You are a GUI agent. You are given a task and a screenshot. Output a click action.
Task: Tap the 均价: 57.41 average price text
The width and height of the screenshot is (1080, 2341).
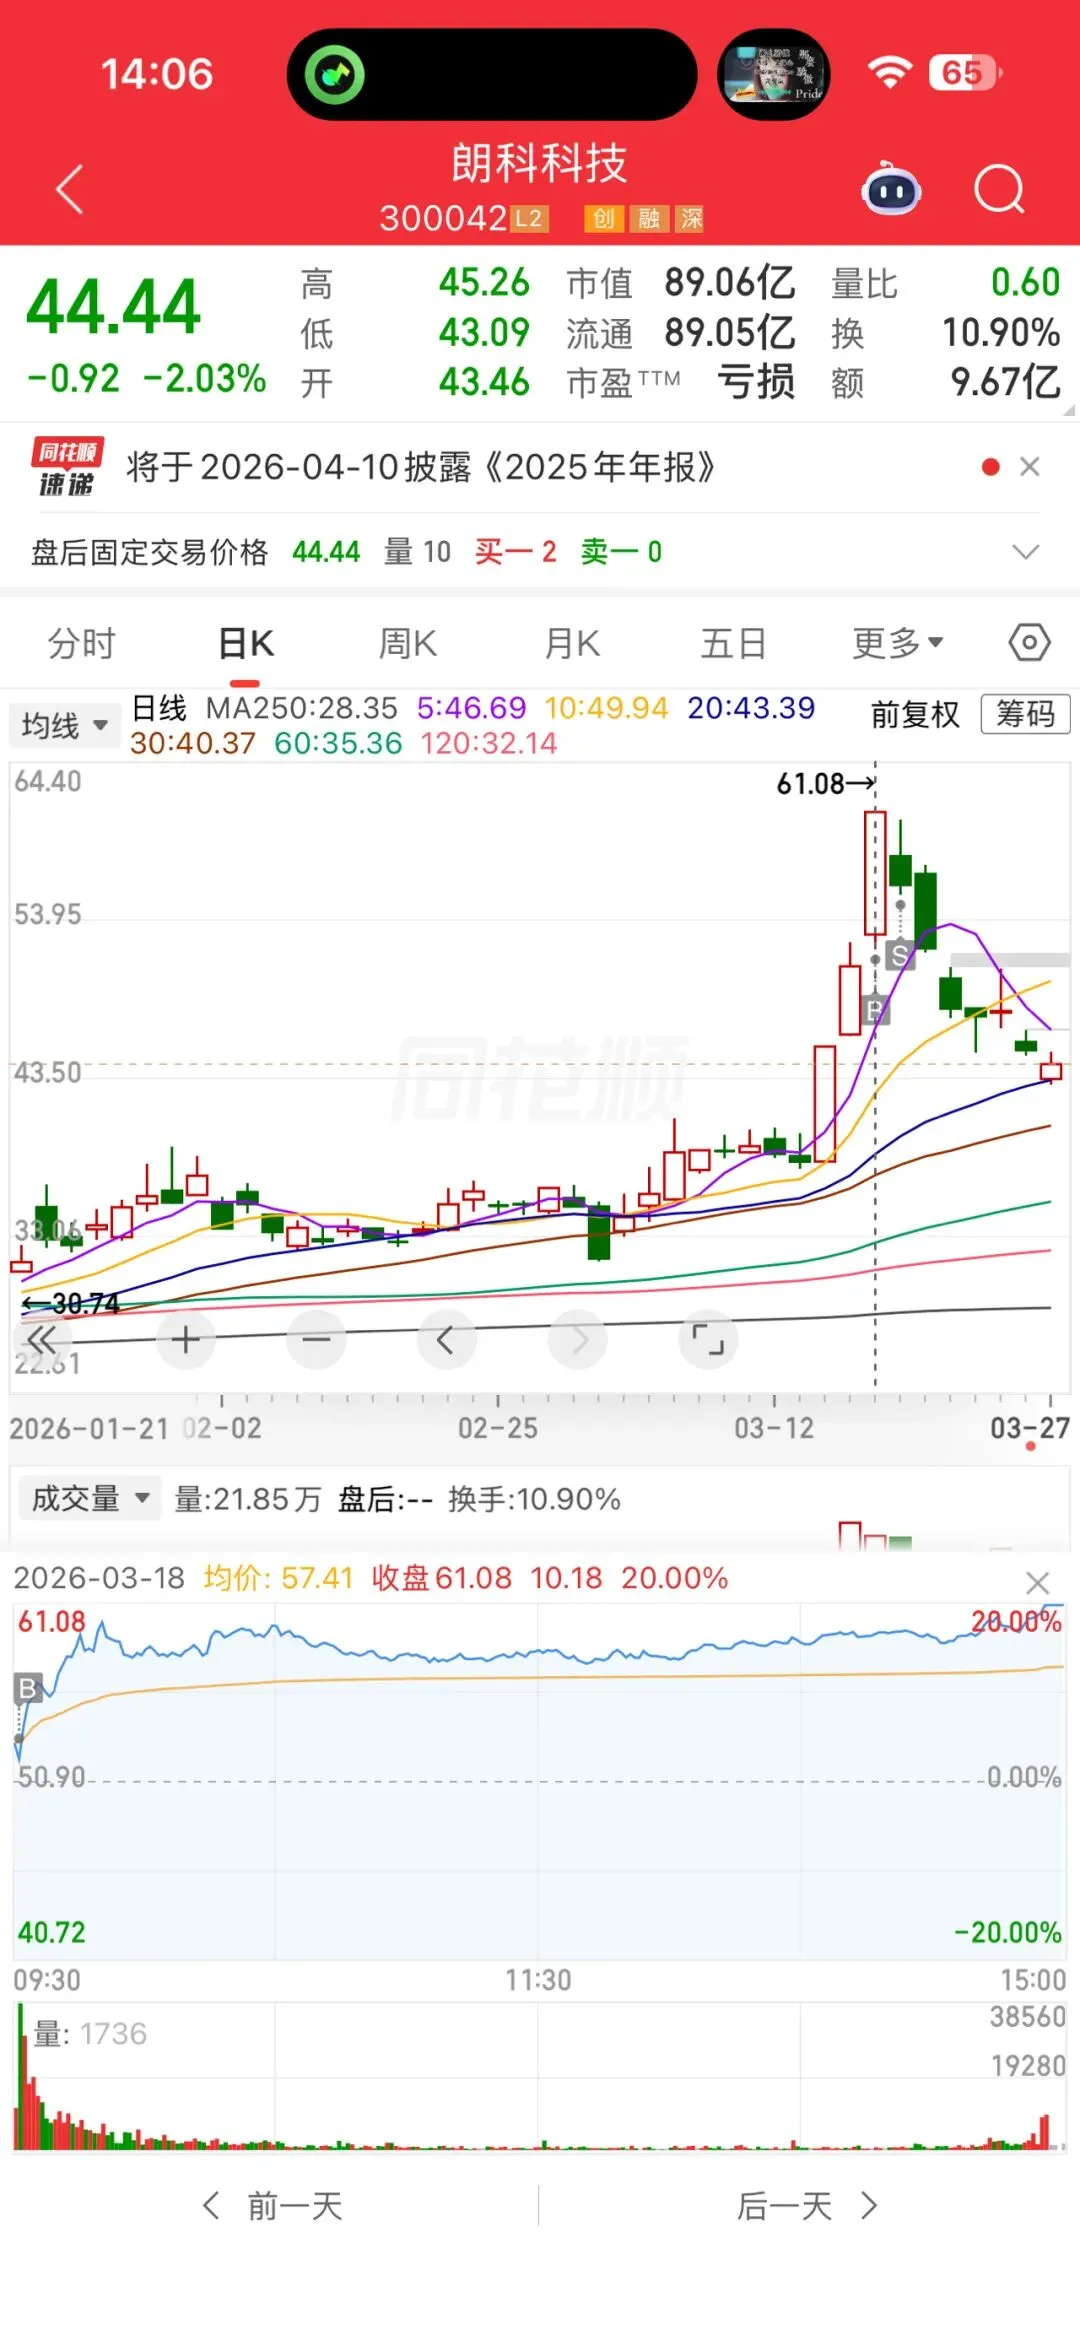point(278,1578)
